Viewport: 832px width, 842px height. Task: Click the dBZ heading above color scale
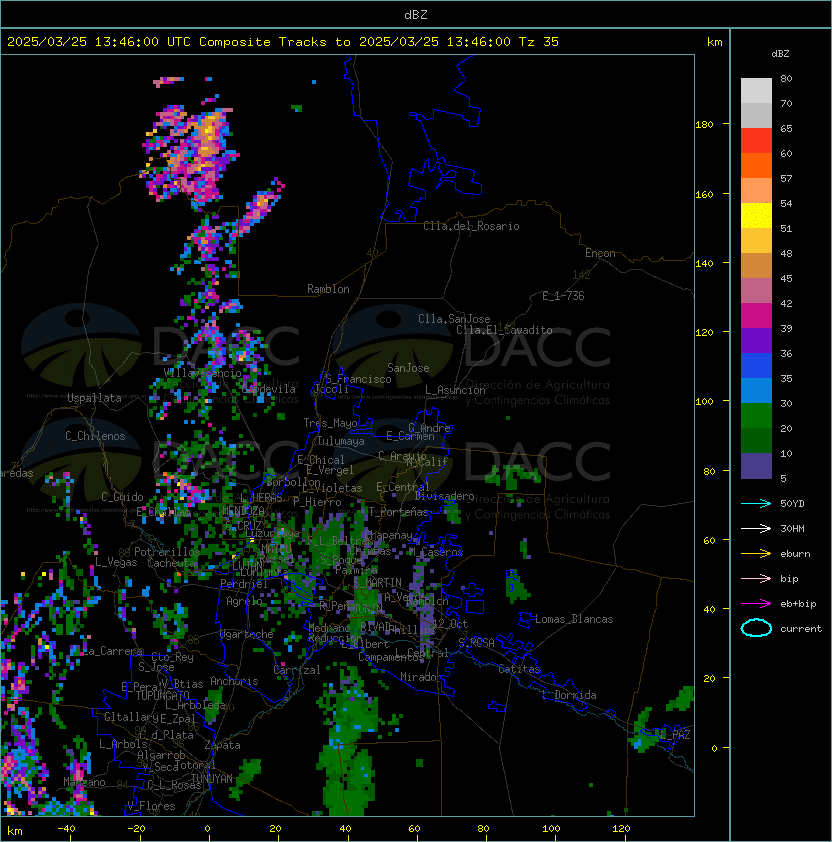[x=780, y=54]
